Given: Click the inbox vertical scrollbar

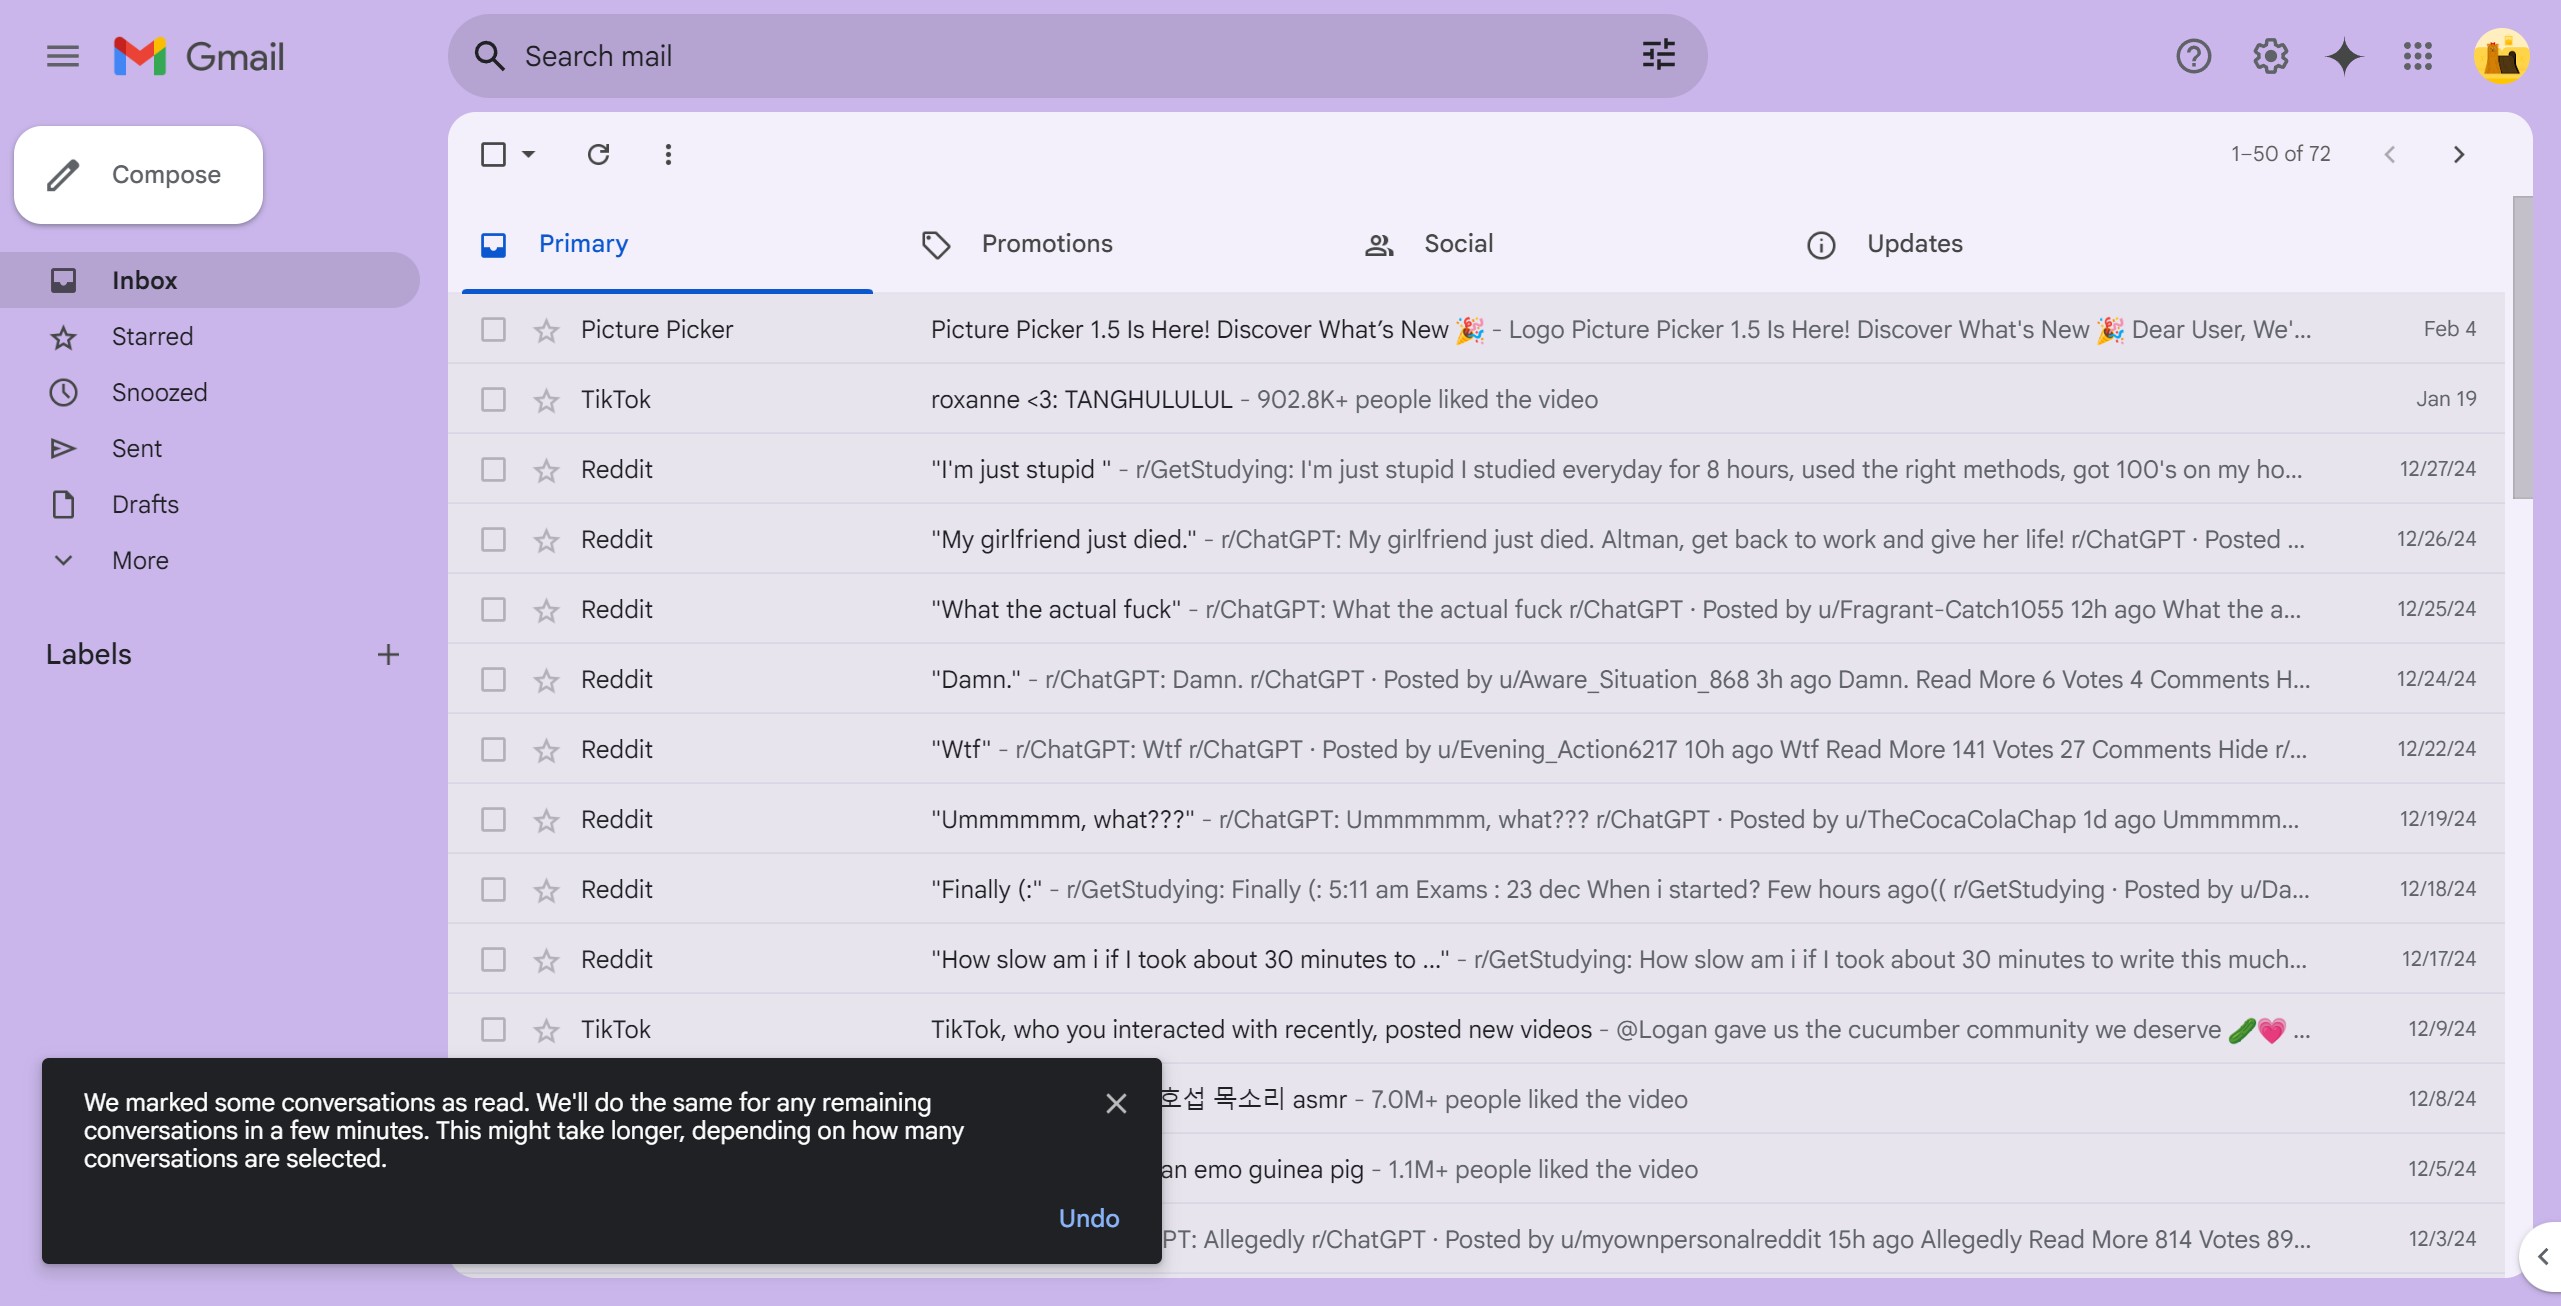Looking at the screenshot, I should [x=2522, y=347].
